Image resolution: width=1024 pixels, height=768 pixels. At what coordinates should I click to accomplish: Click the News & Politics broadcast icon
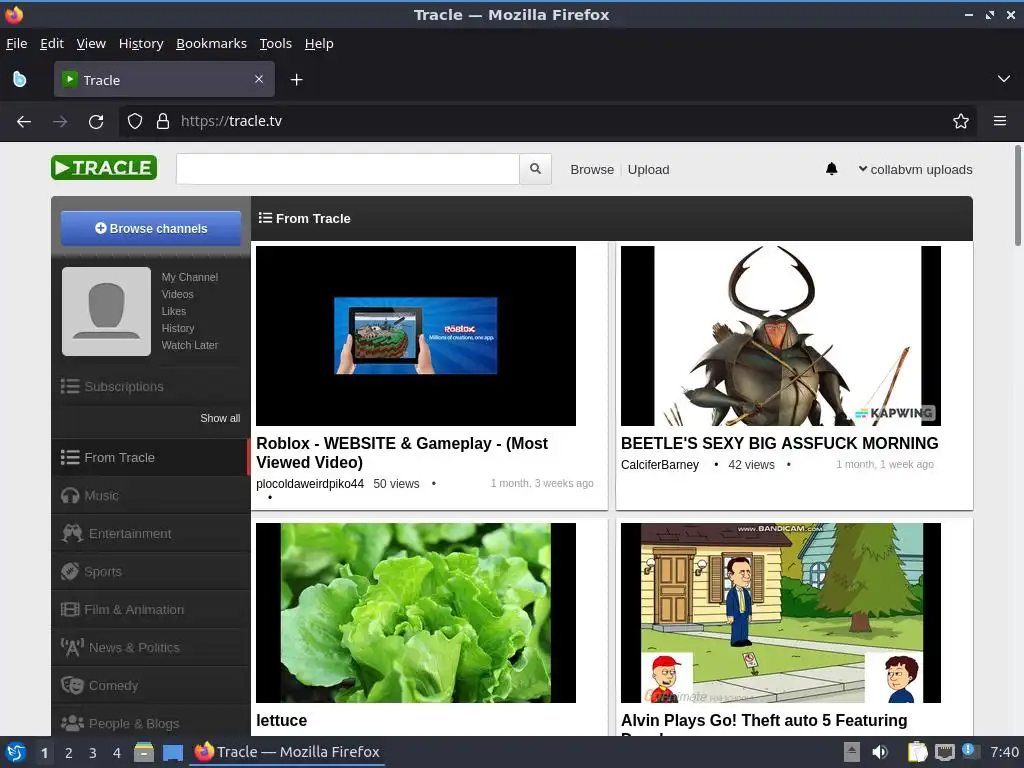tap(72, 647)
